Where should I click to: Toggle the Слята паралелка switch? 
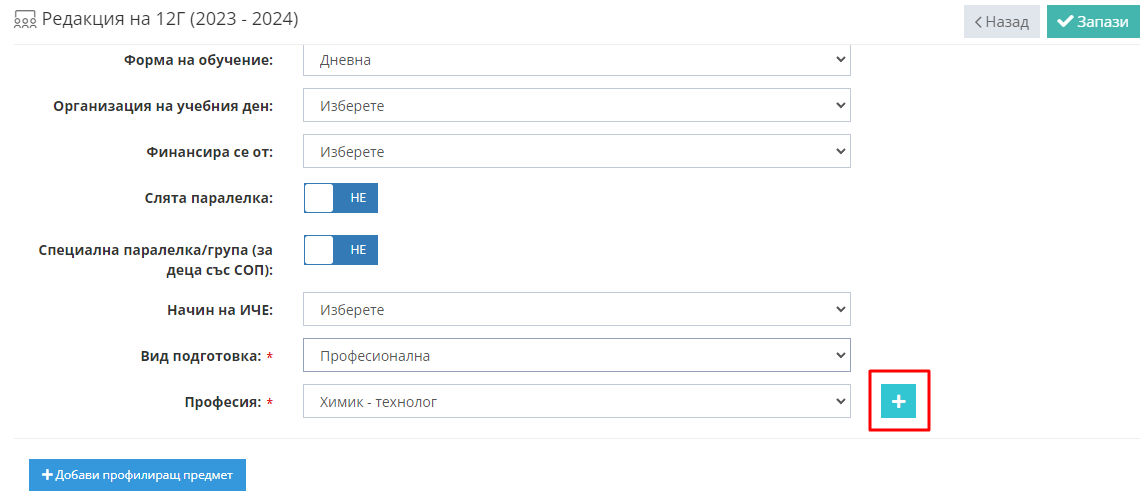[x=341, y=198]
